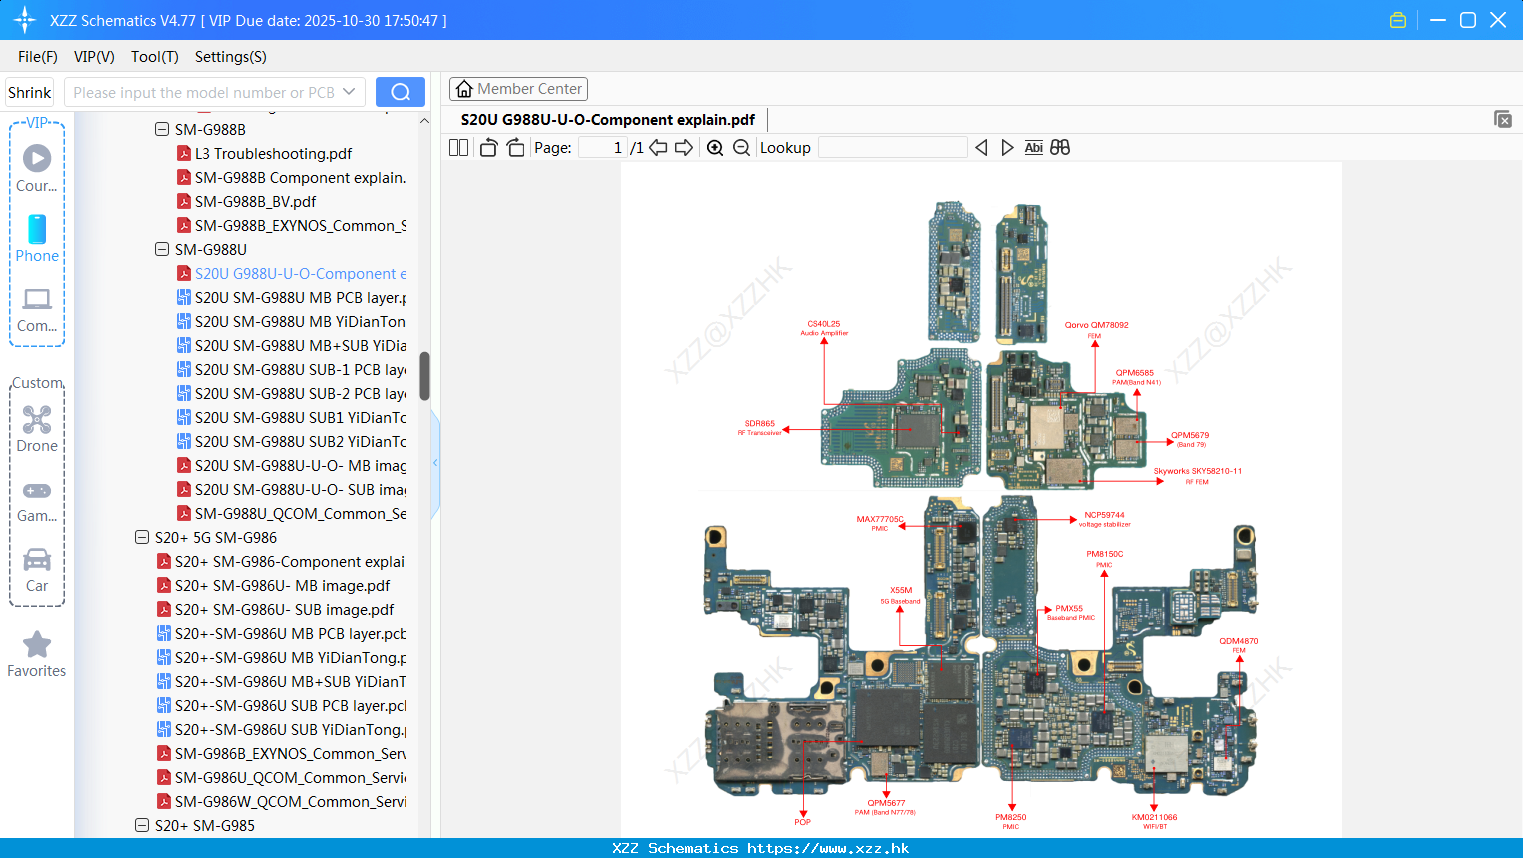
Task: Click the blue search button
Action: coord(400,92)
